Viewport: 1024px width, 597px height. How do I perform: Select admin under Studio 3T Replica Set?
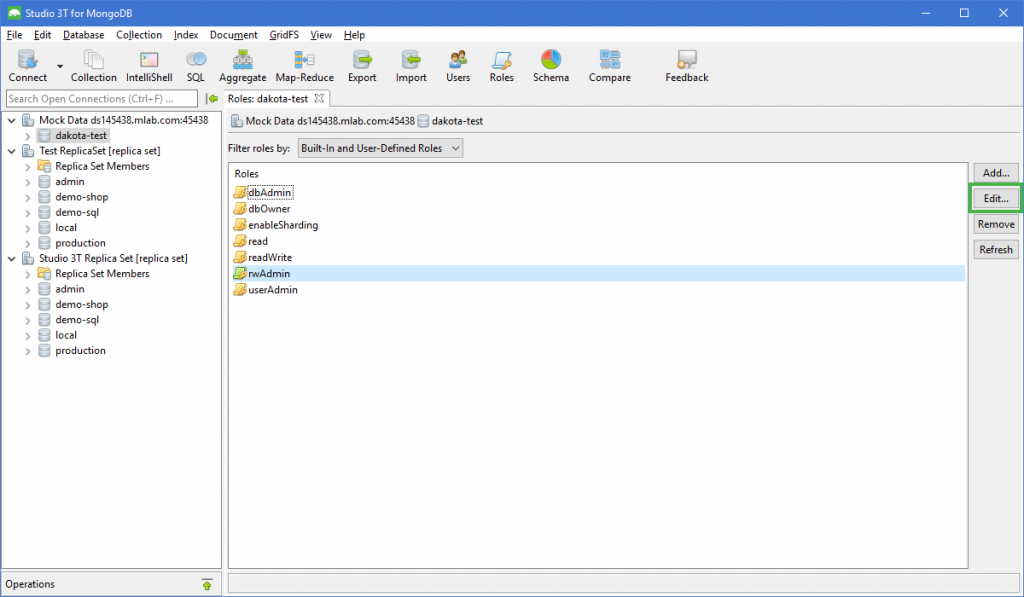tap(70, 289)
